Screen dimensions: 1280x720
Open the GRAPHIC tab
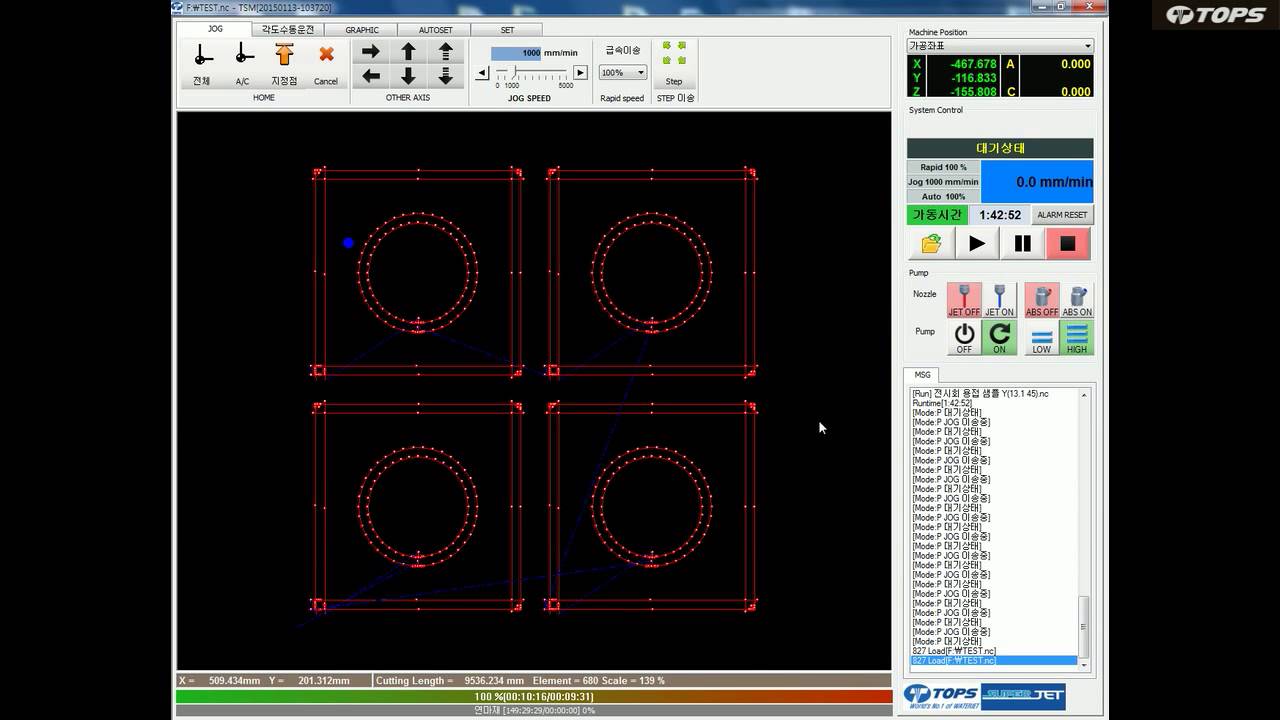[362, 30]
